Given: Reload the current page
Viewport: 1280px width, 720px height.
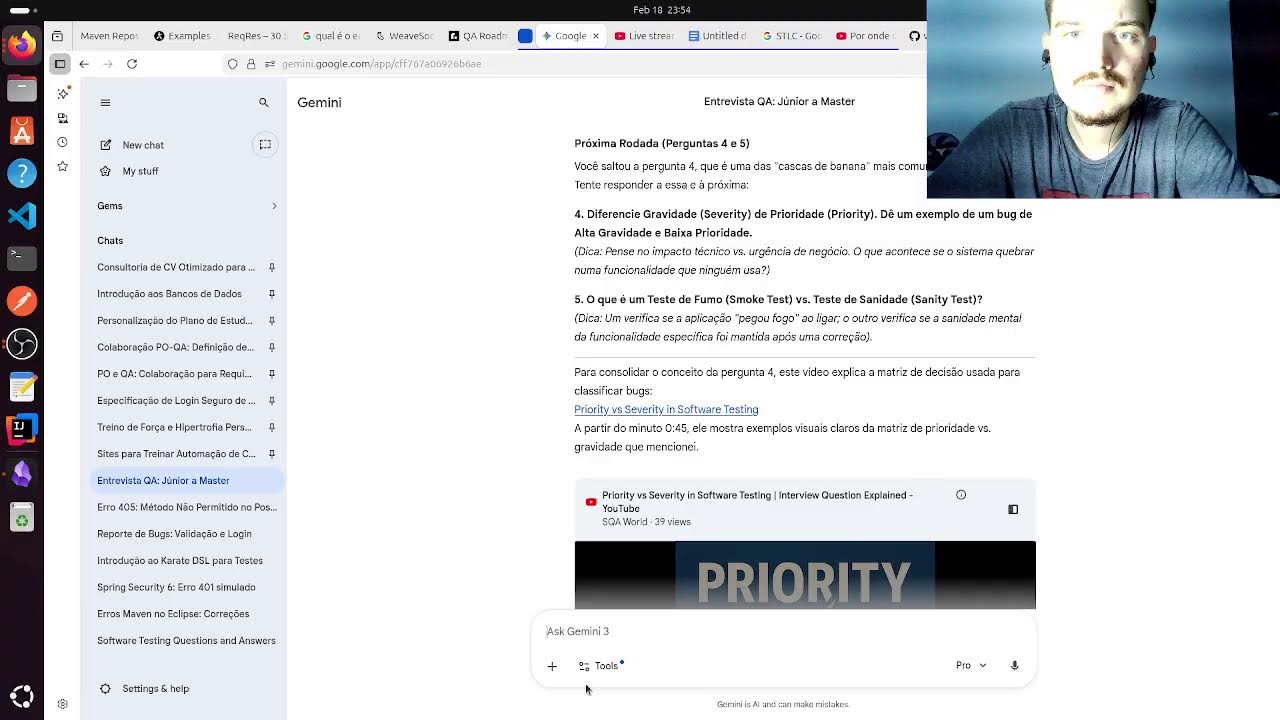Looking at the screenshot, I should (132, 63).
